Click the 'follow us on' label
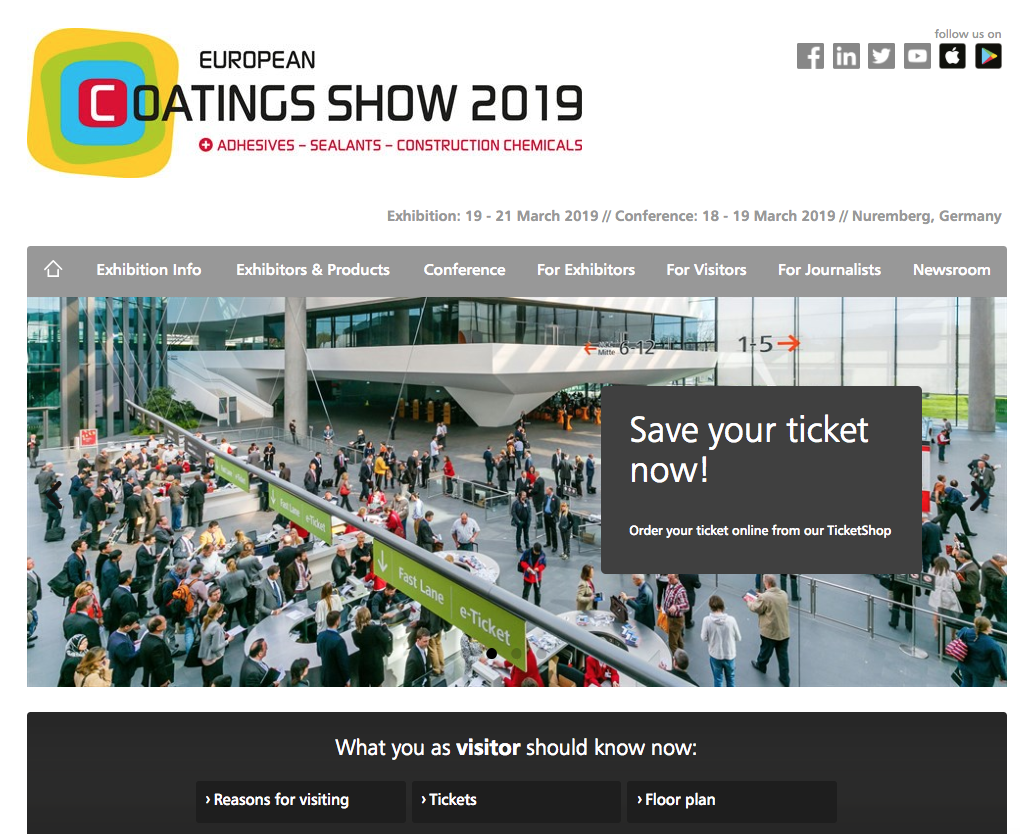The width and height of the screenshot is (1020, 834). coord(968,34)
